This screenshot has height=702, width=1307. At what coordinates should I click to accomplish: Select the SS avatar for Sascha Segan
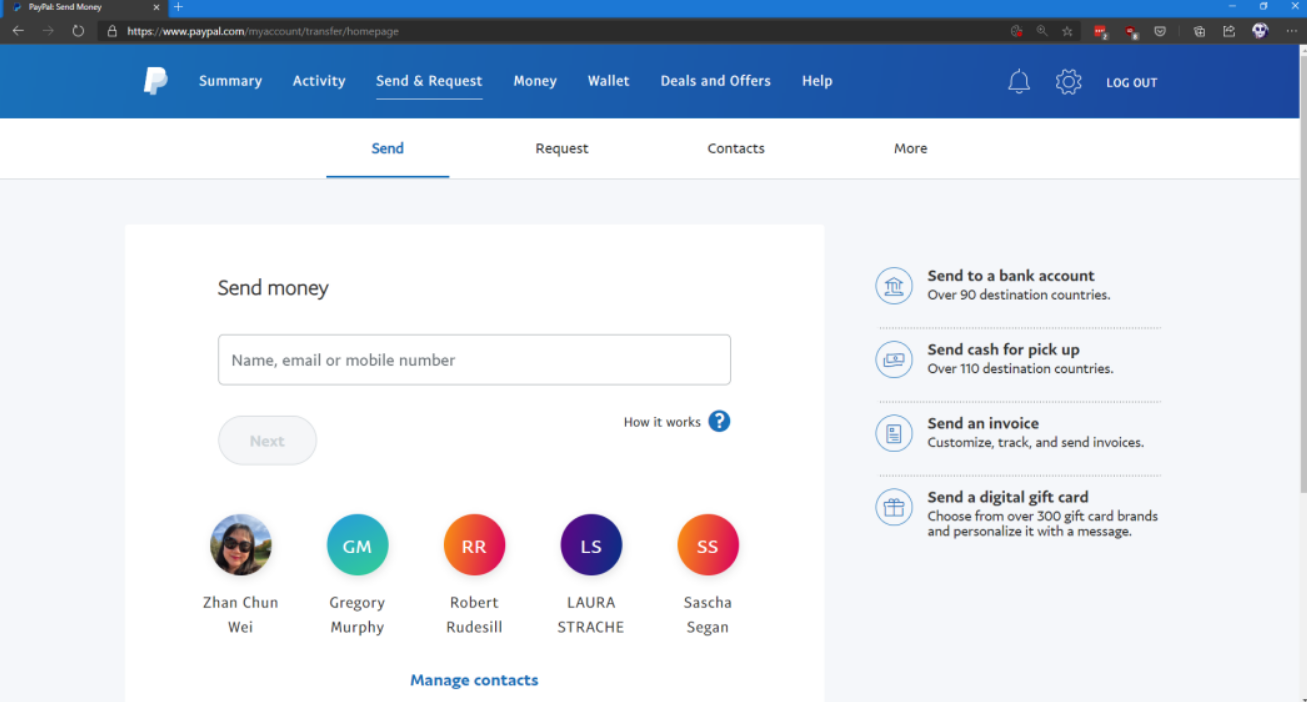coord(708,545)
